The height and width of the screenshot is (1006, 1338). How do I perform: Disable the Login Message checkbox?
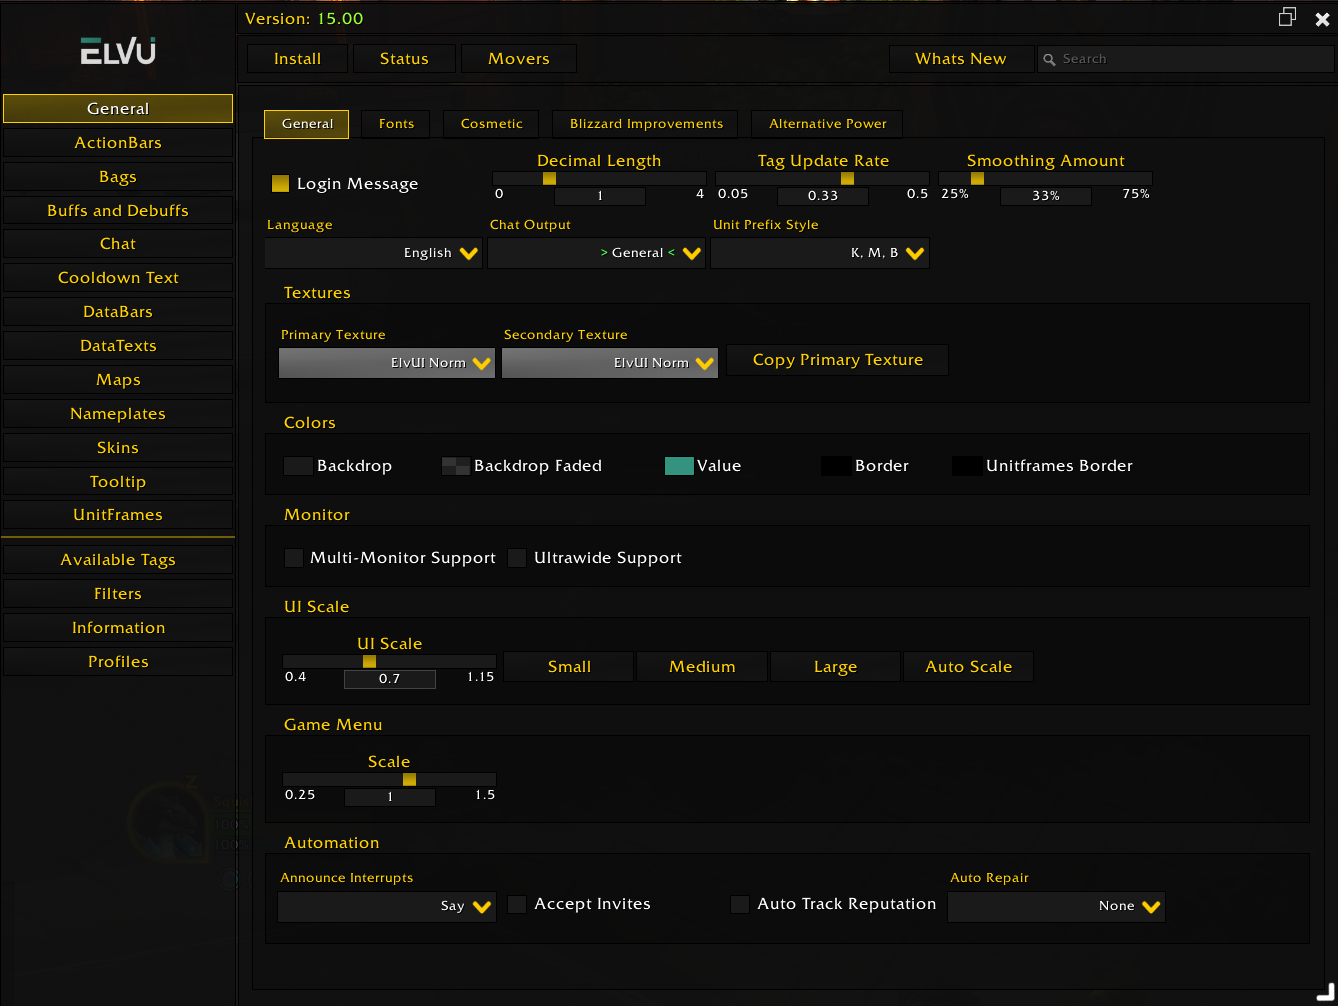click(281, 184)
